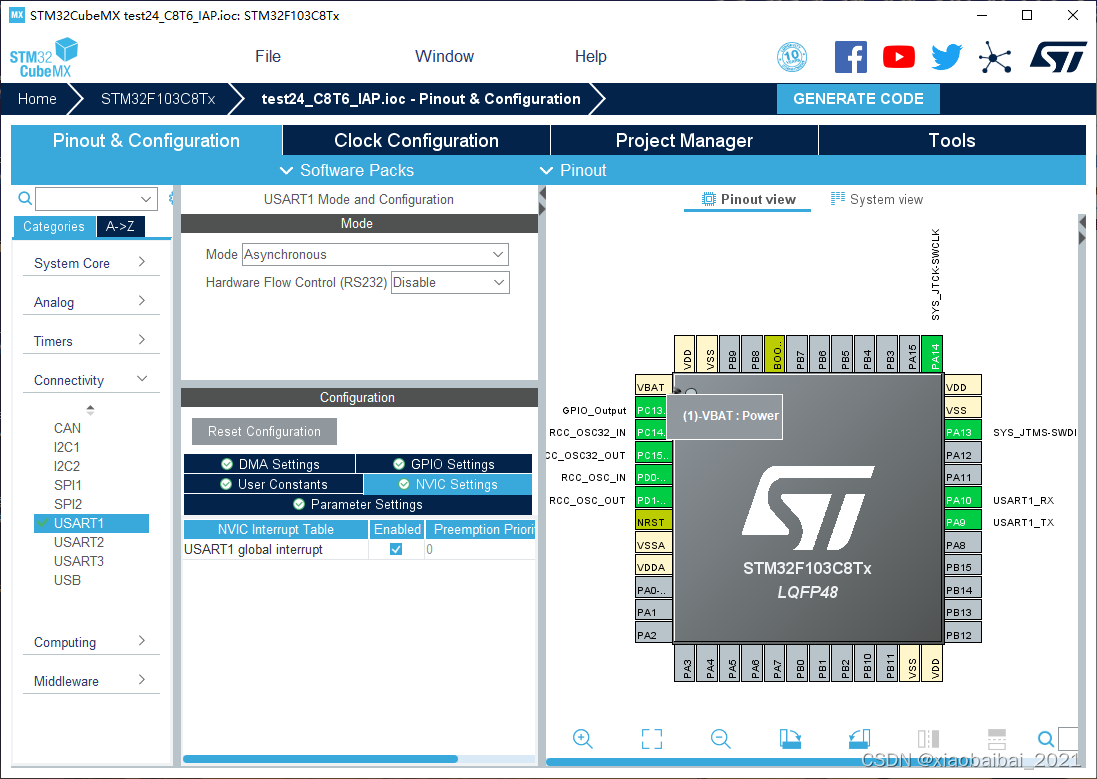Open the Parameter Settings tab
Screen dimensions: 1097x779
358,504
